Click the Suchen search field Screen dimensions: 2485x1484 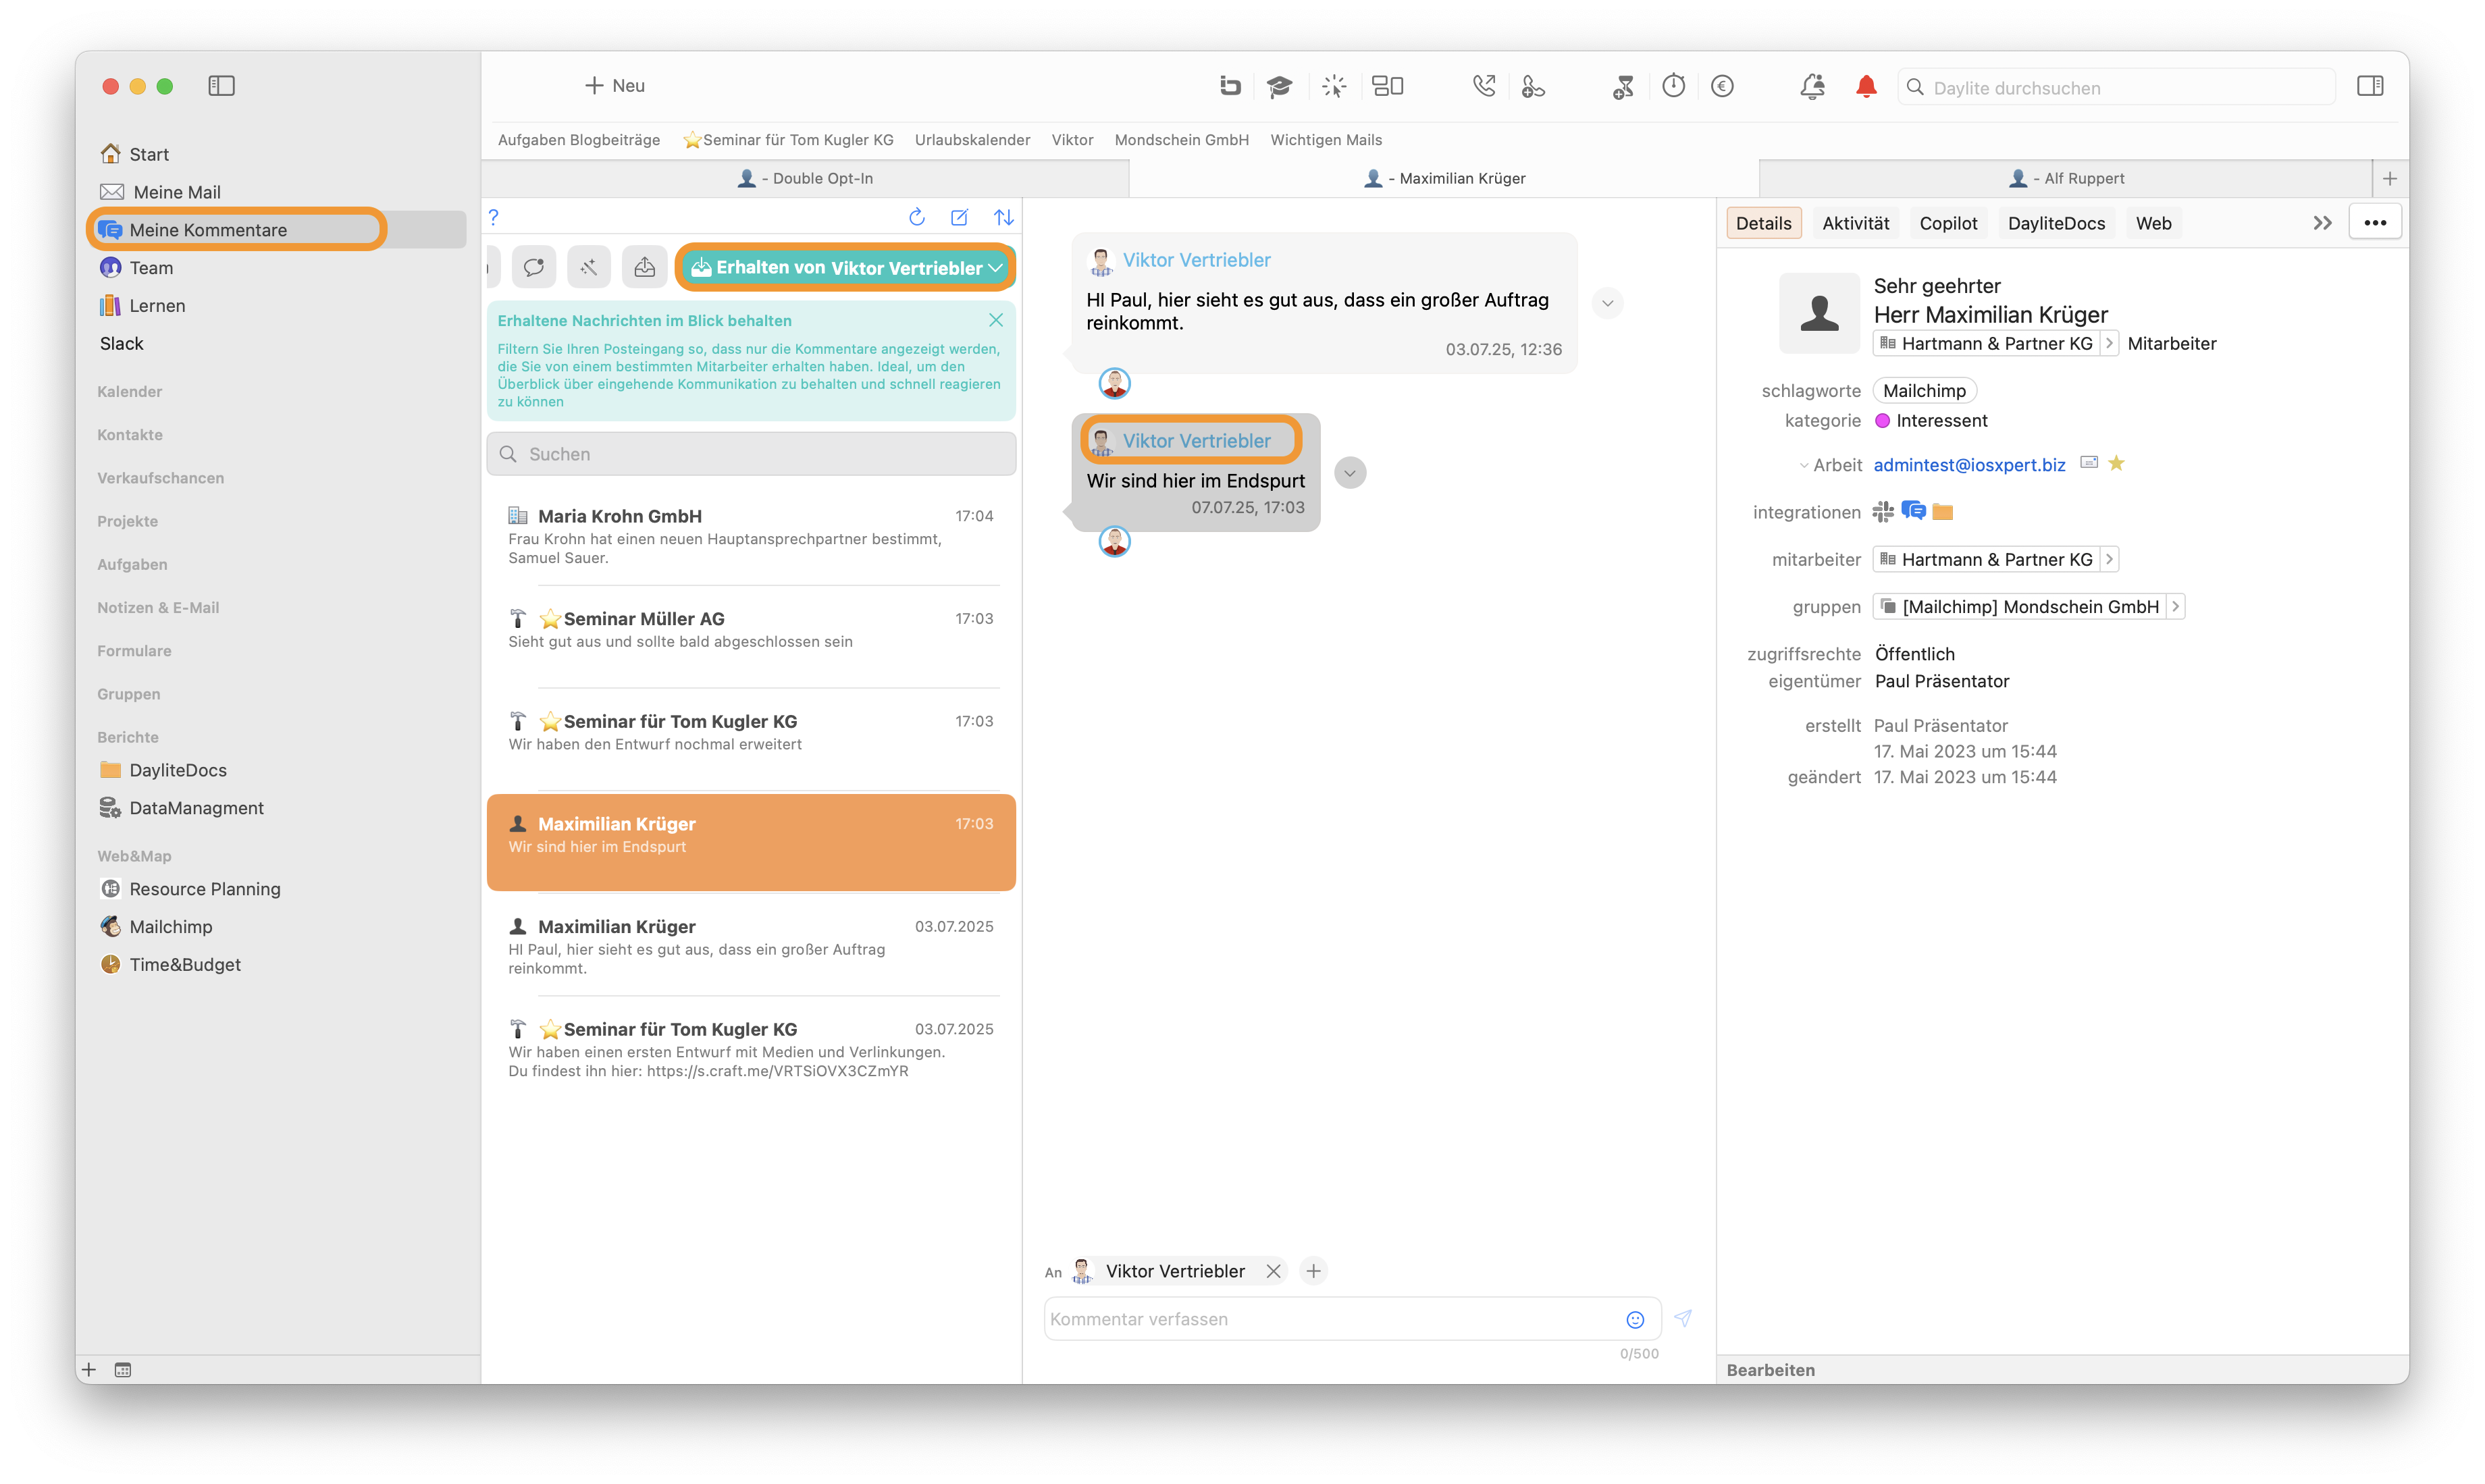(751, 454)
